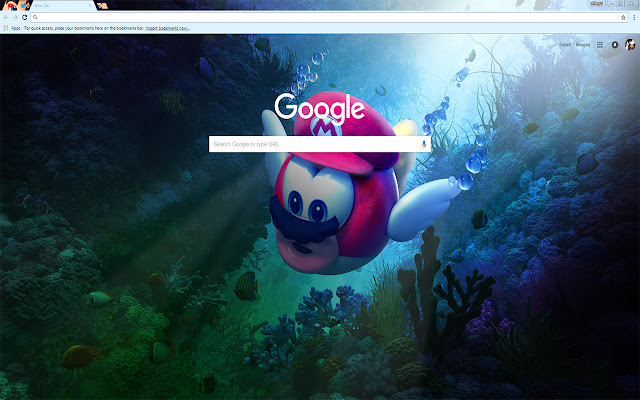The width and height of the screenshot is (640, 400).
Task: Close the New Tab tab
Action: click(90, 6)
